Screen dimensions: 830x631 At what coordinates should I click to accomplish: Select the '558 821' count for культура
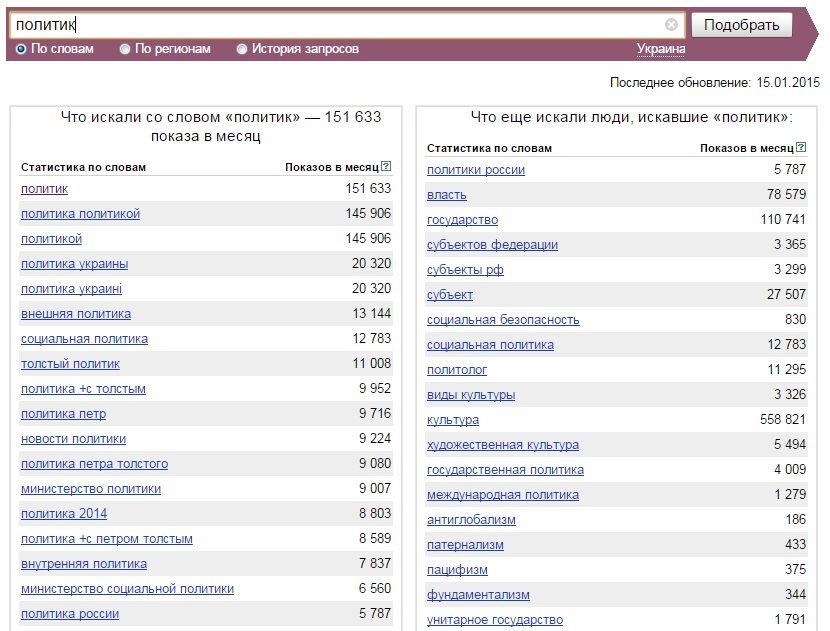click(x=783, y=419)
